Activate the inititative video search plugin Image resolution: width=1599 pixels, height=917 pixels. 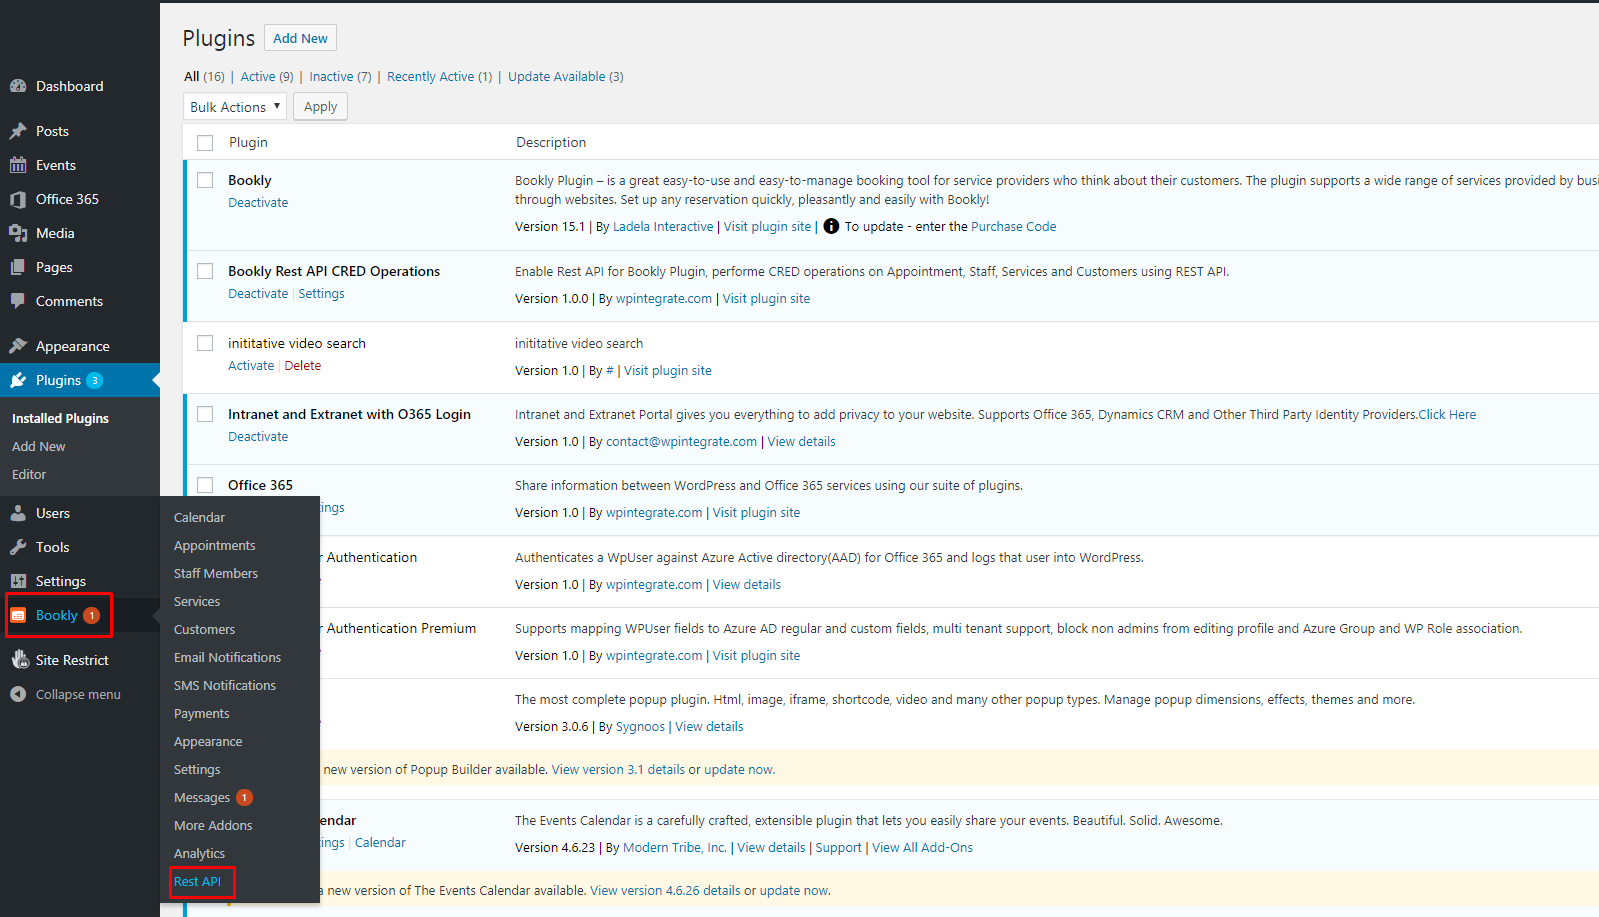coord(251,365)
